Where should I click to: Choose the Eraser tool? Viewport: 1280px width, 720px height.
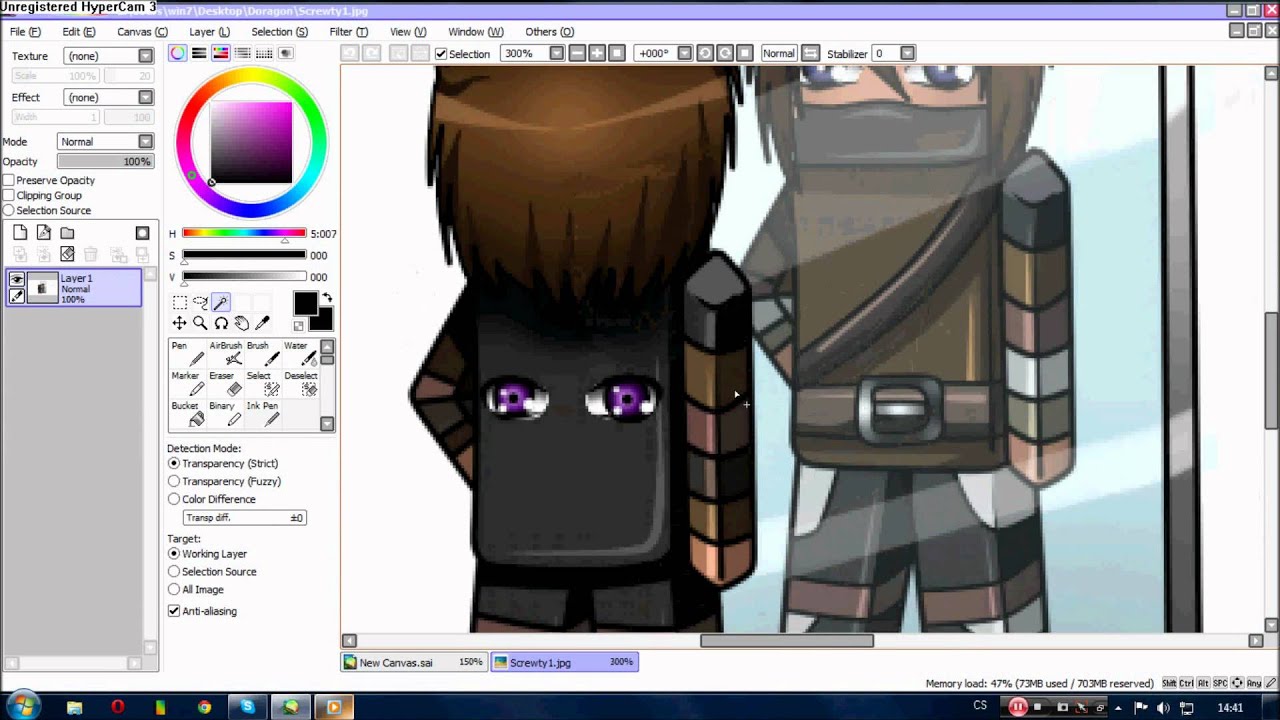pyautogui.click(x=226, y=384)
